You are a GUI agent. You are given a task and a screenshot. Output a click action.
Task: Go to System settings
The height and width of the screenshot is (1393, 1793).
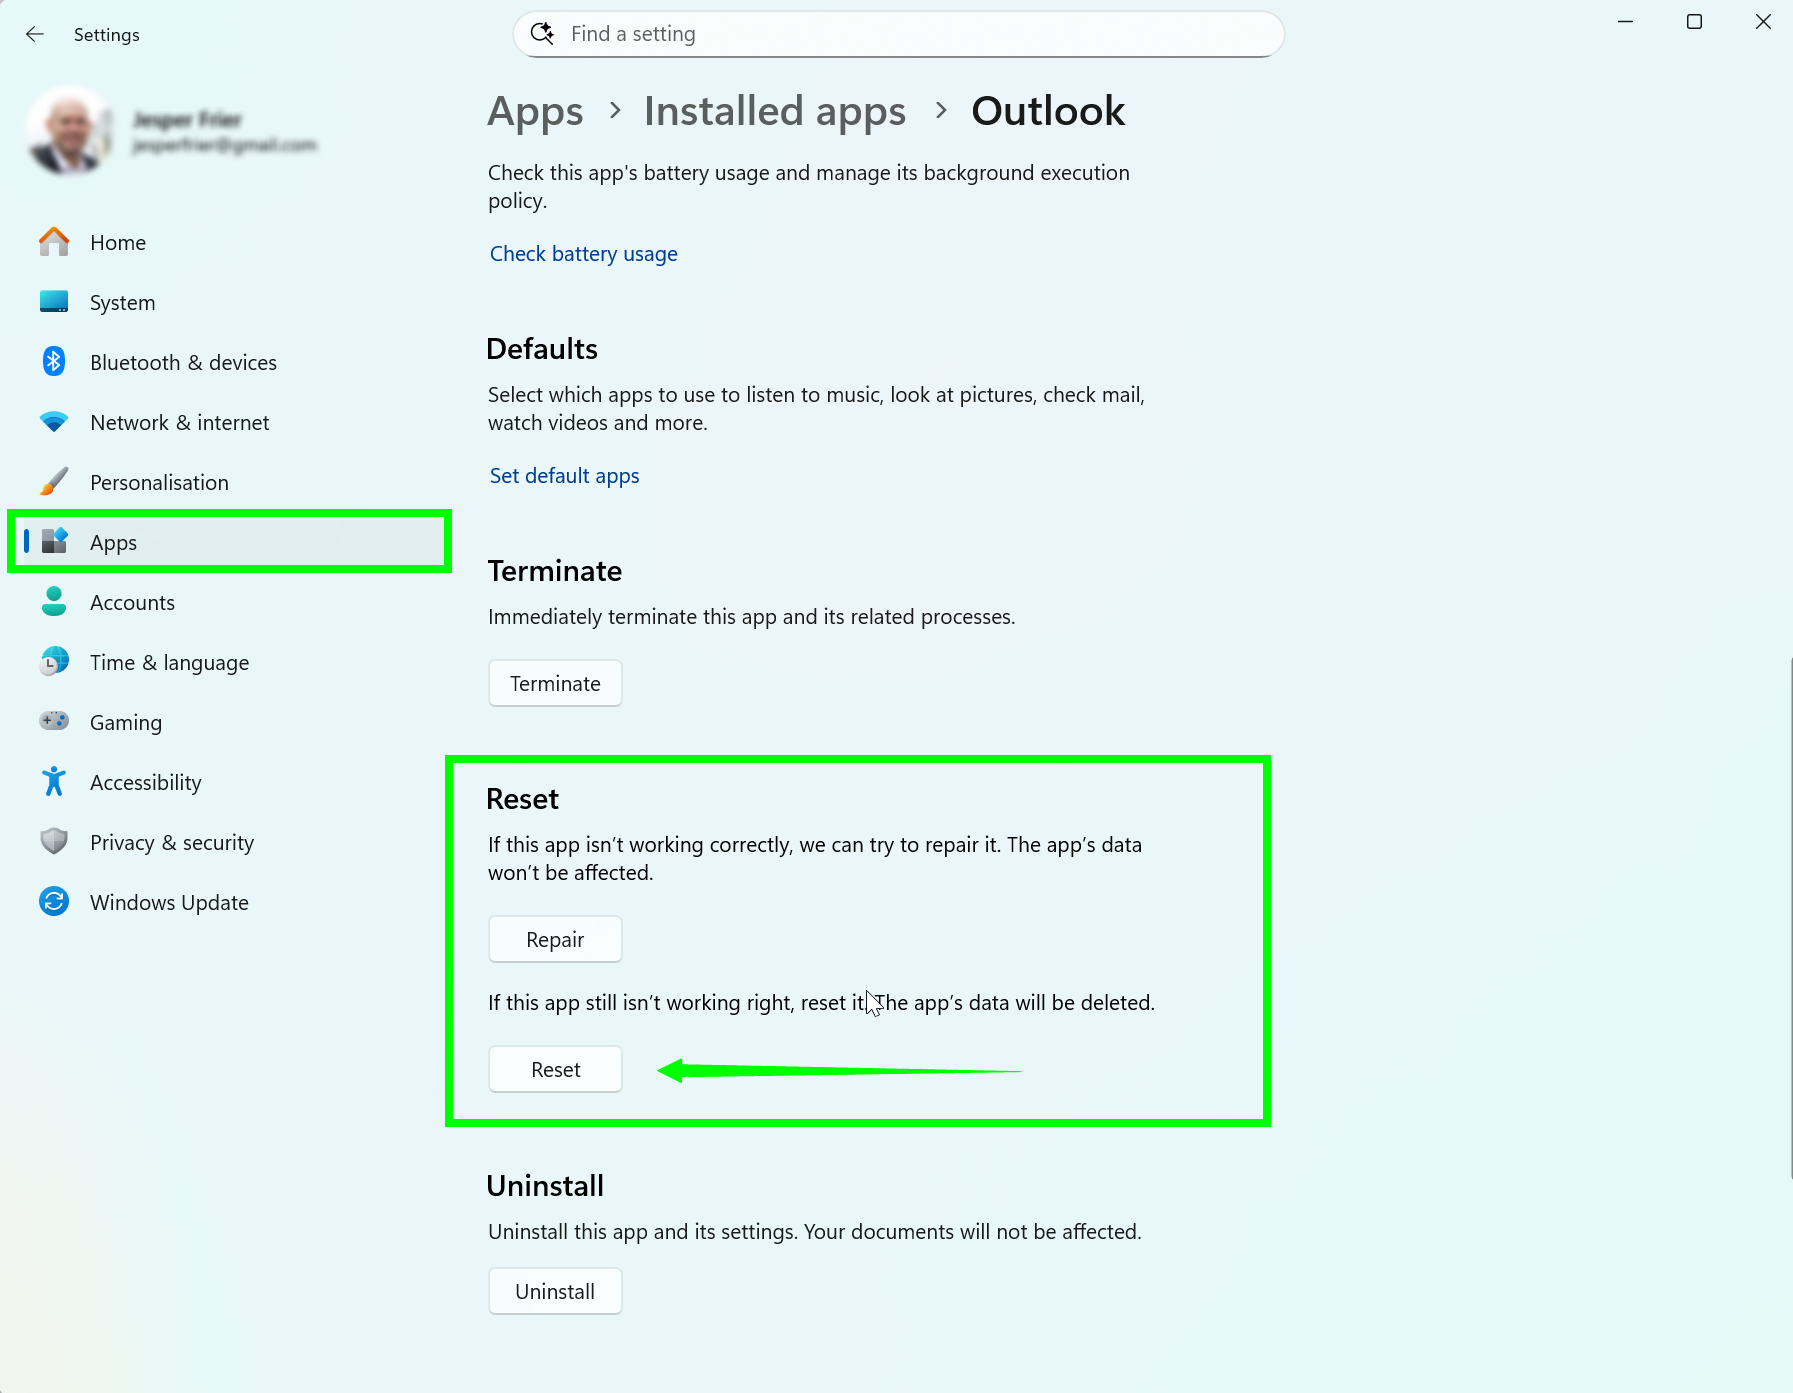point(229,302)
